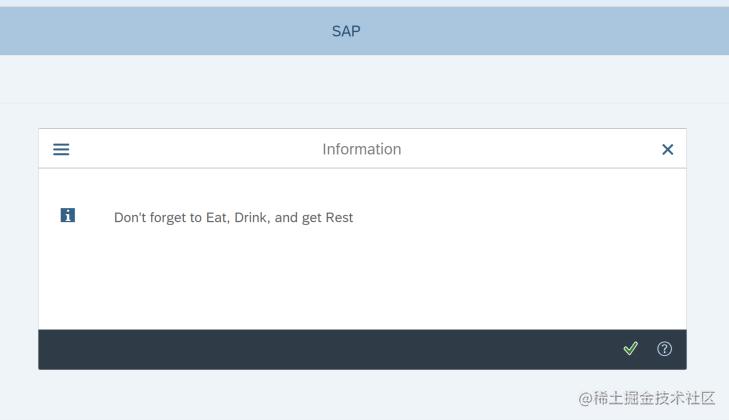729x420 pixels.
Task: Click the "Information" dialog title
Action: (x=362, y=149)
